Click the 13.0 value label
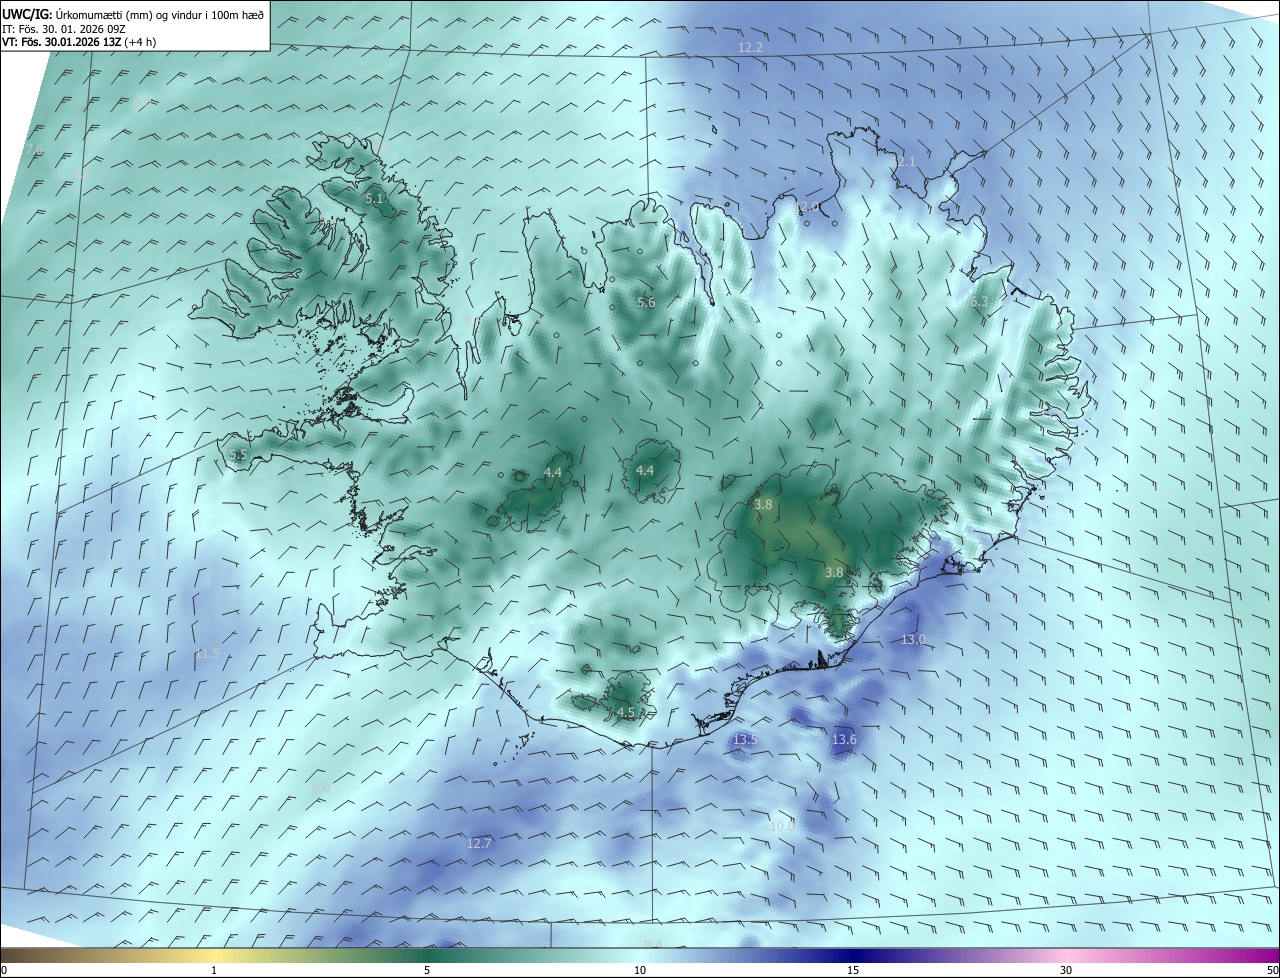This screenshot has width=1280, height=978. click(x=914, y=639)
